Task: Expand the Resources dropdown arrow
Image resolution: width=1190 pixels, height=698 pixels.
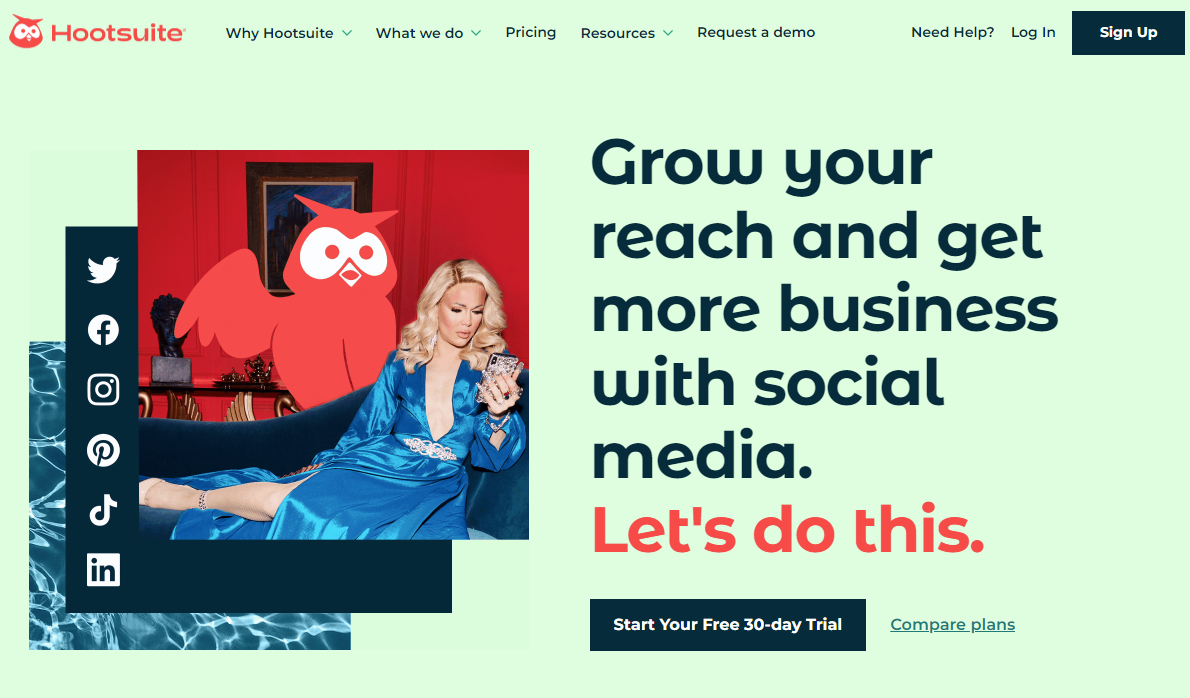Action: pyautogui.click(x=668, y=33)
